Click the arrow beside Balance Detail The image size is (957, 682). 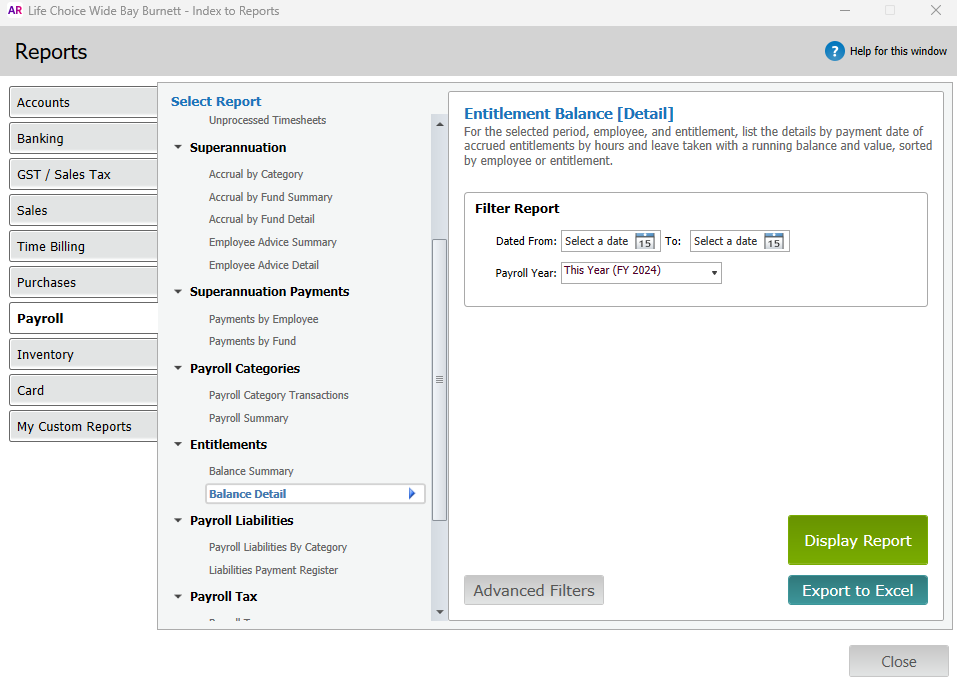pos(412,494)
